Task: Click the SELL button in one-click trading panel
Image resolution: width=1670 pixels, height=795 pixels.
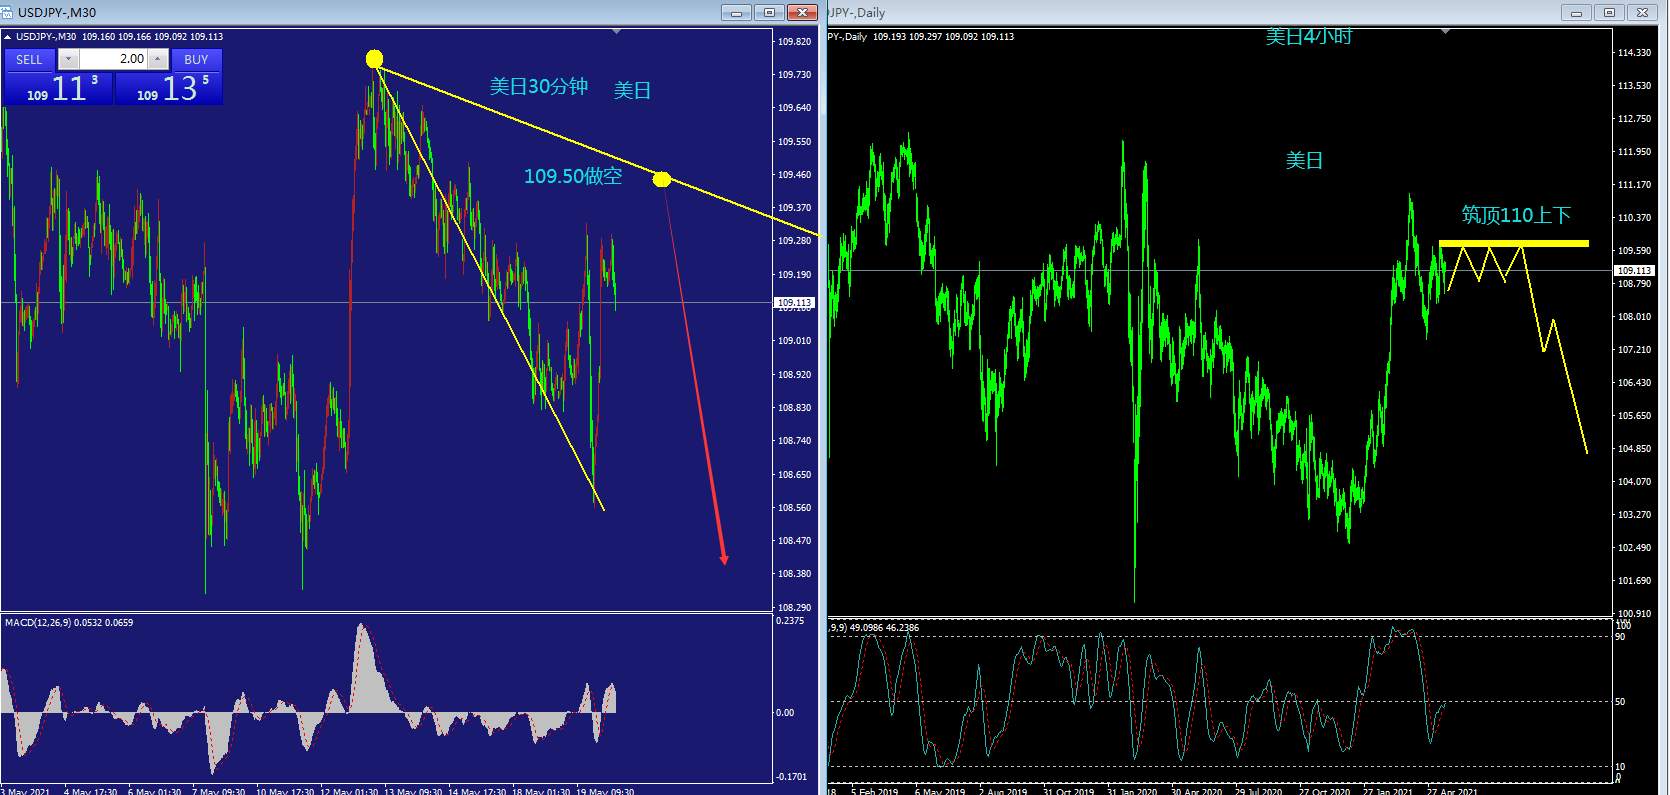Action: tap(29, 60)
